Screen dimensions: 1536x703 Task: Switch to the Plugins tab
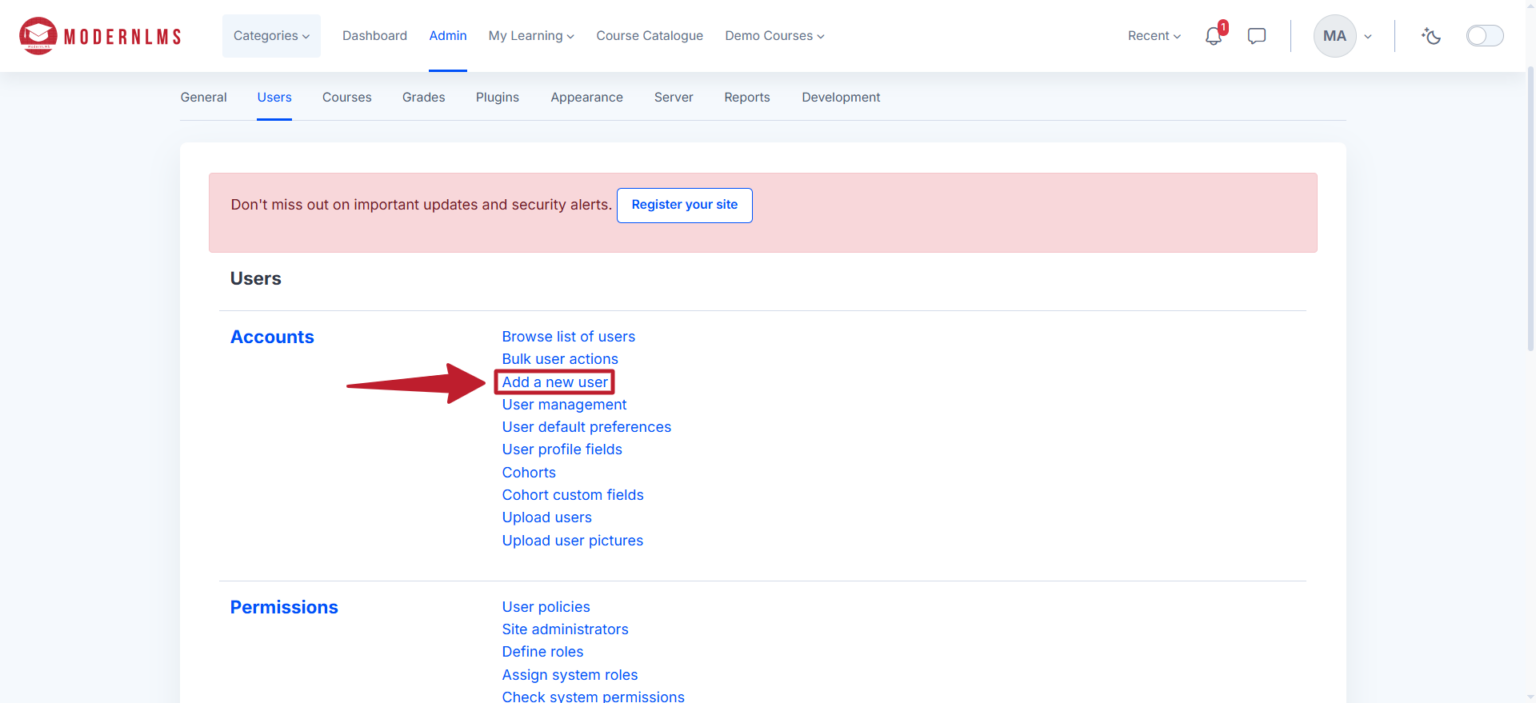point(497,97)
